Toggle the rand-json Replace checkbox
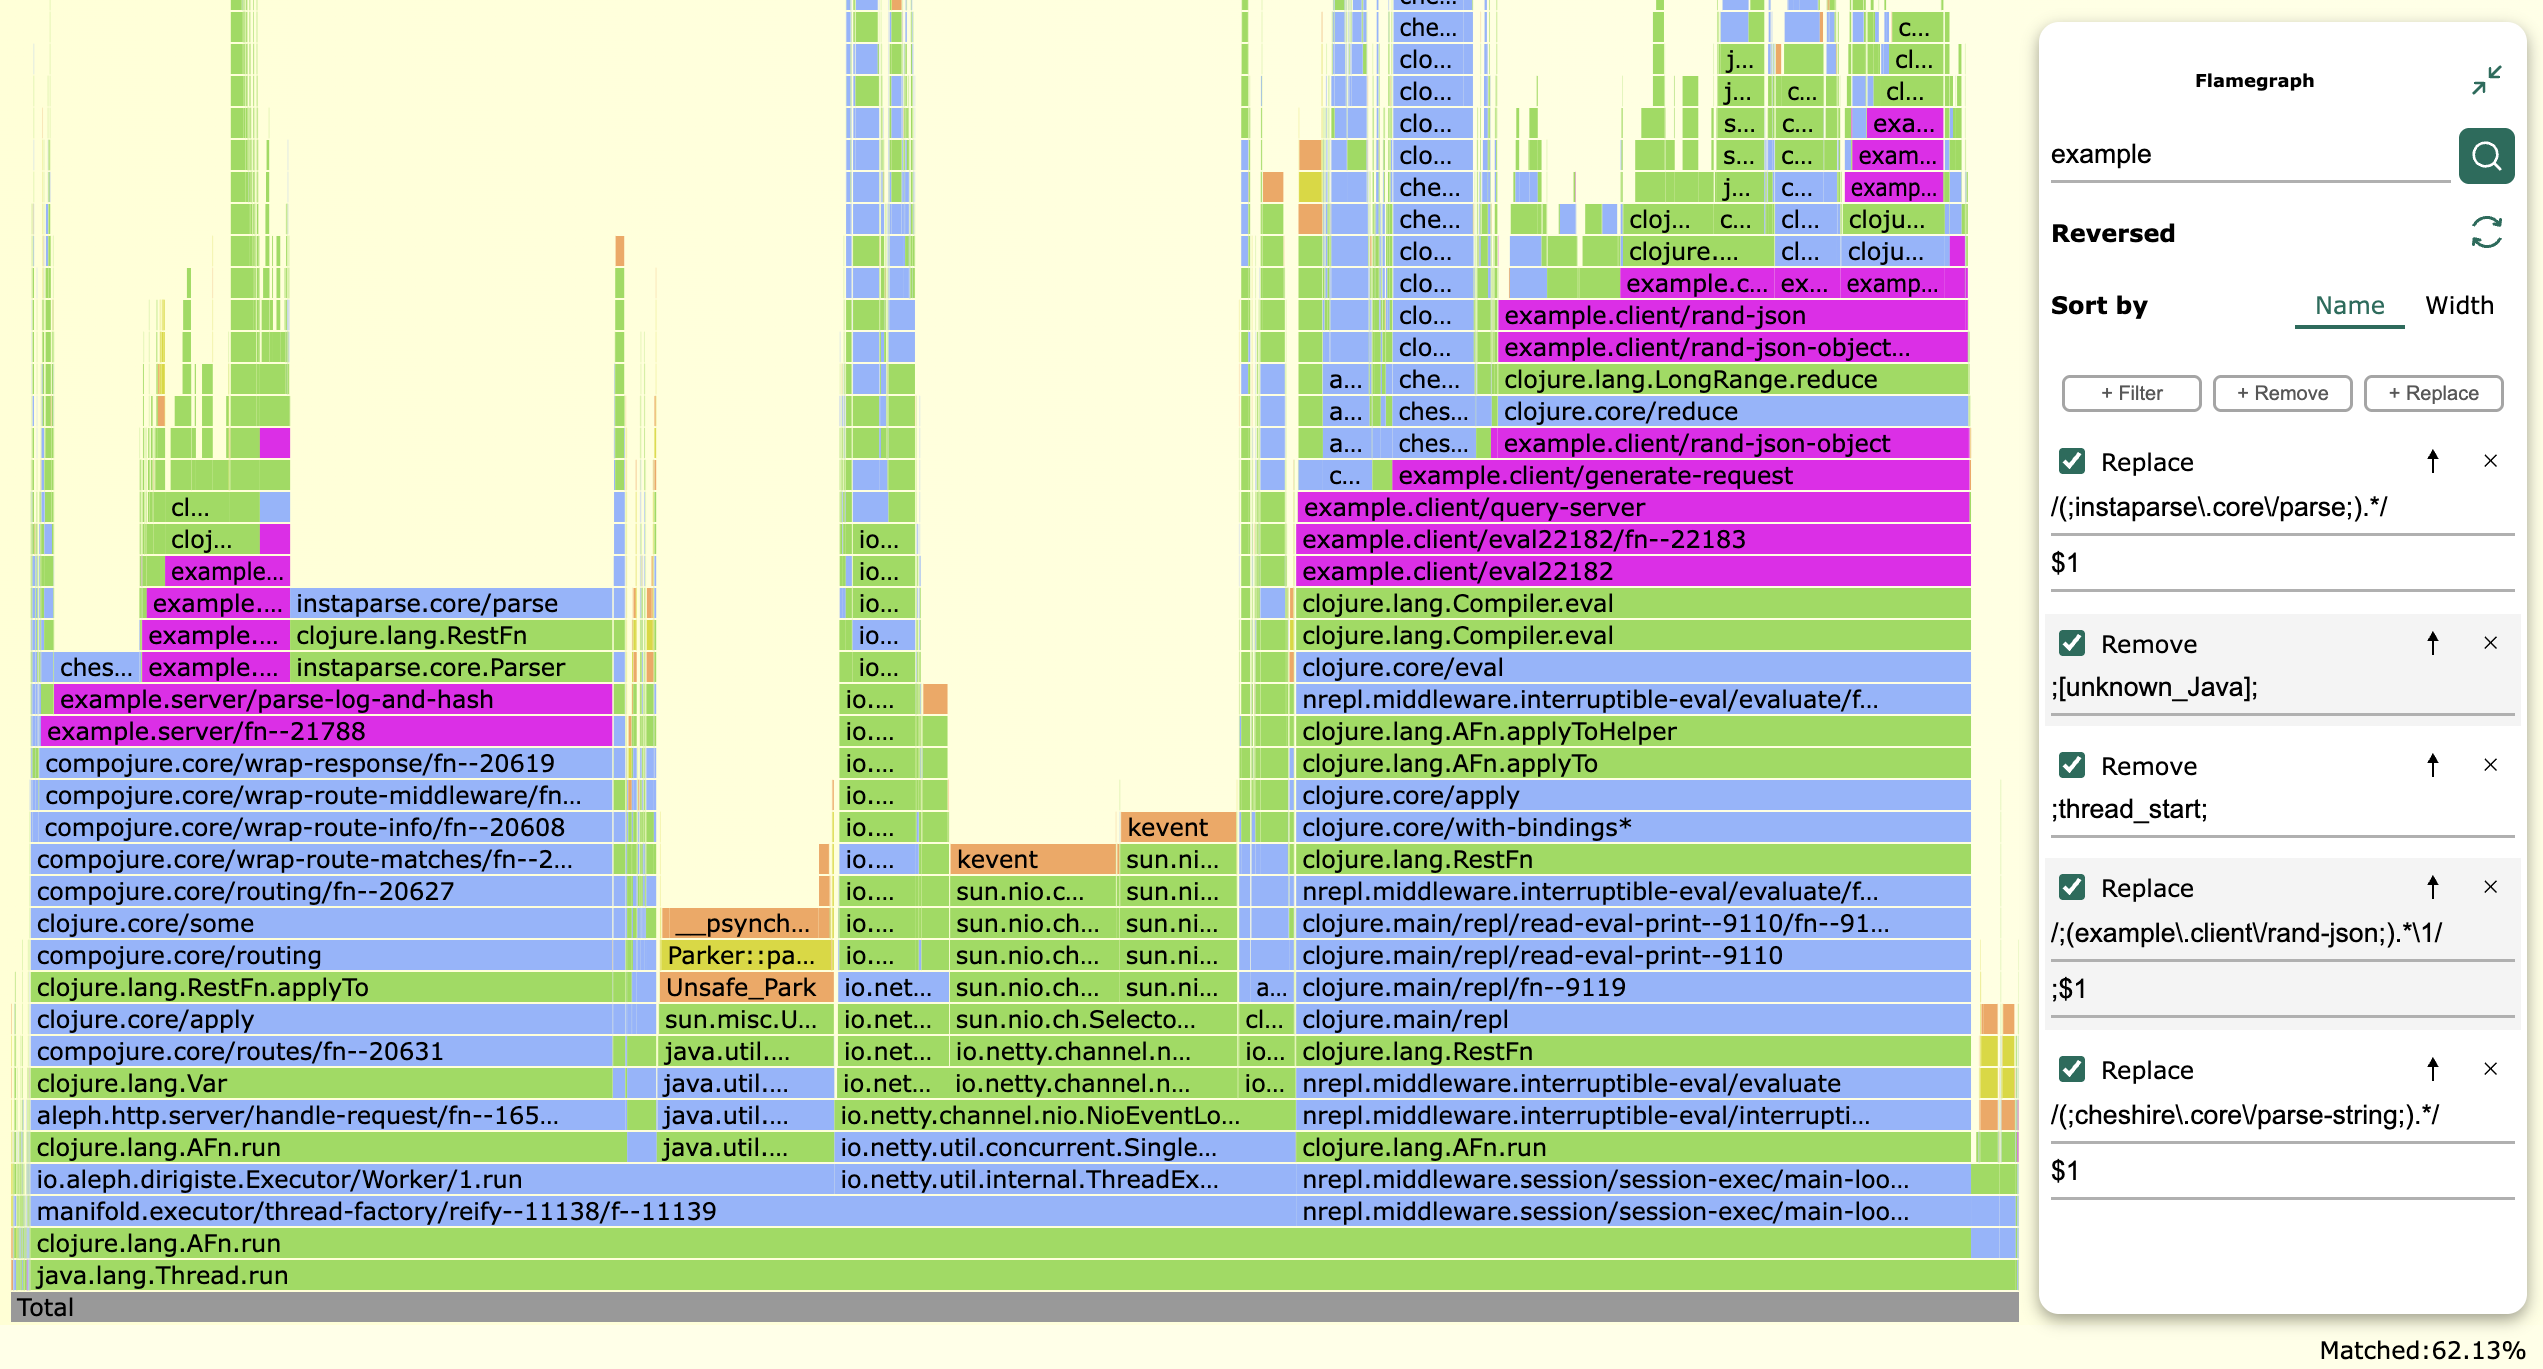The width and height of the screenshot is (2543, 1369). [2072, 887]
